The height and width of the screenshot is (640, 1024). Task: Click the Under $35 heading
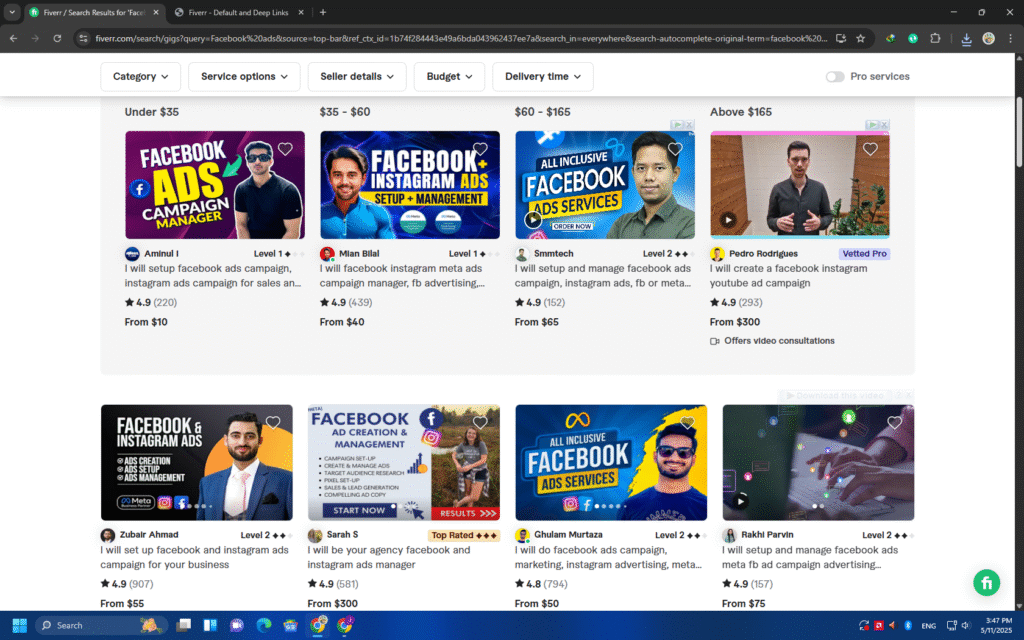click(x=152, y=112)
